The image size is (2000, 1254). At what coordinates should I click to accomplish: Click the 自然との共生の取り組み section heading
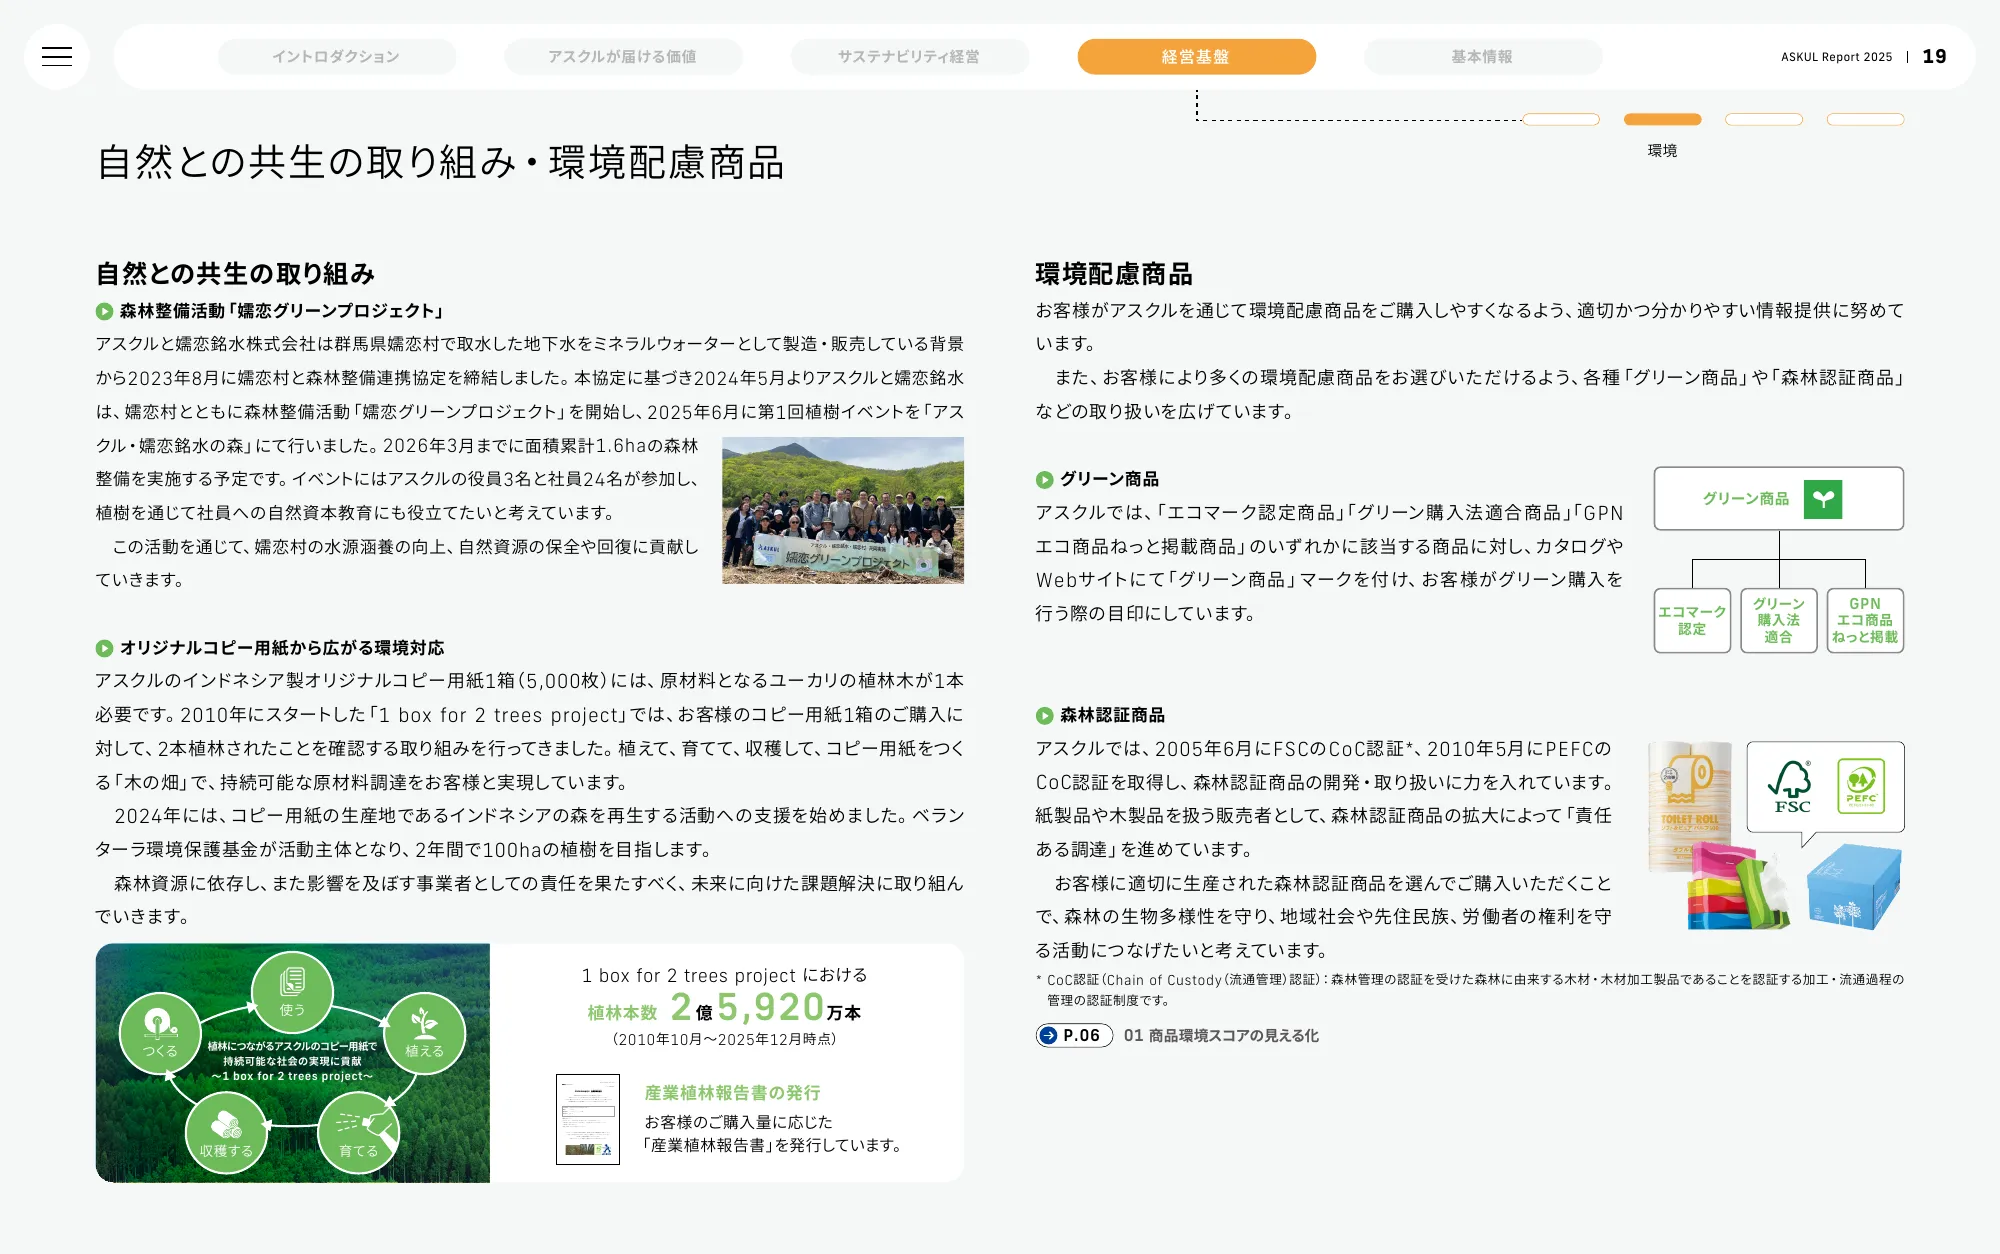(235, 274)
